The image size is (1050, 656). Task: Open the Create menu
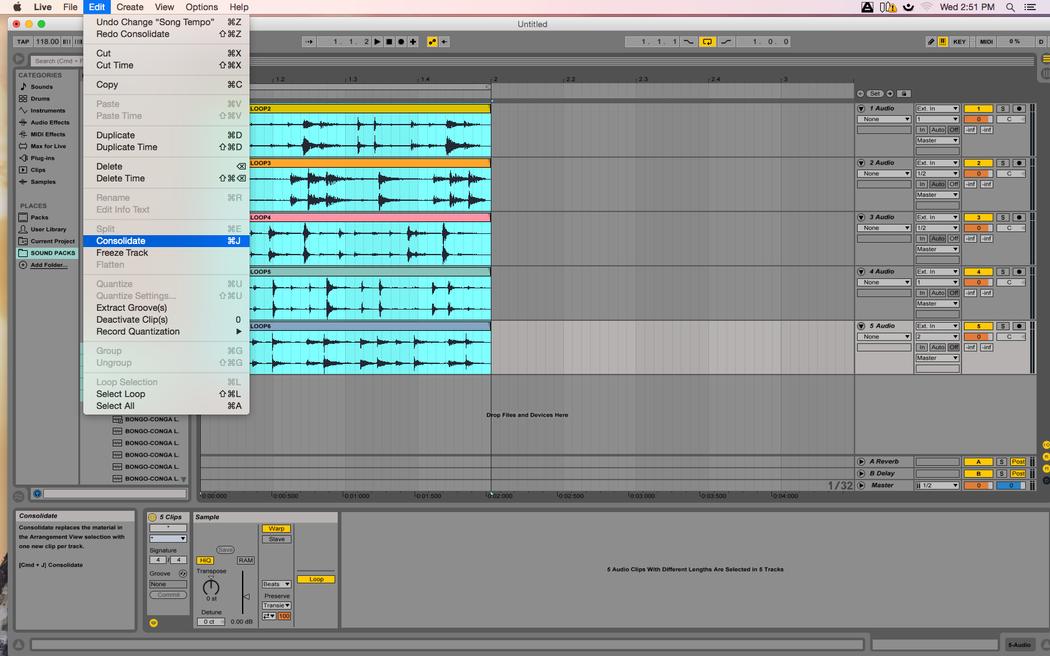(129, 7)
